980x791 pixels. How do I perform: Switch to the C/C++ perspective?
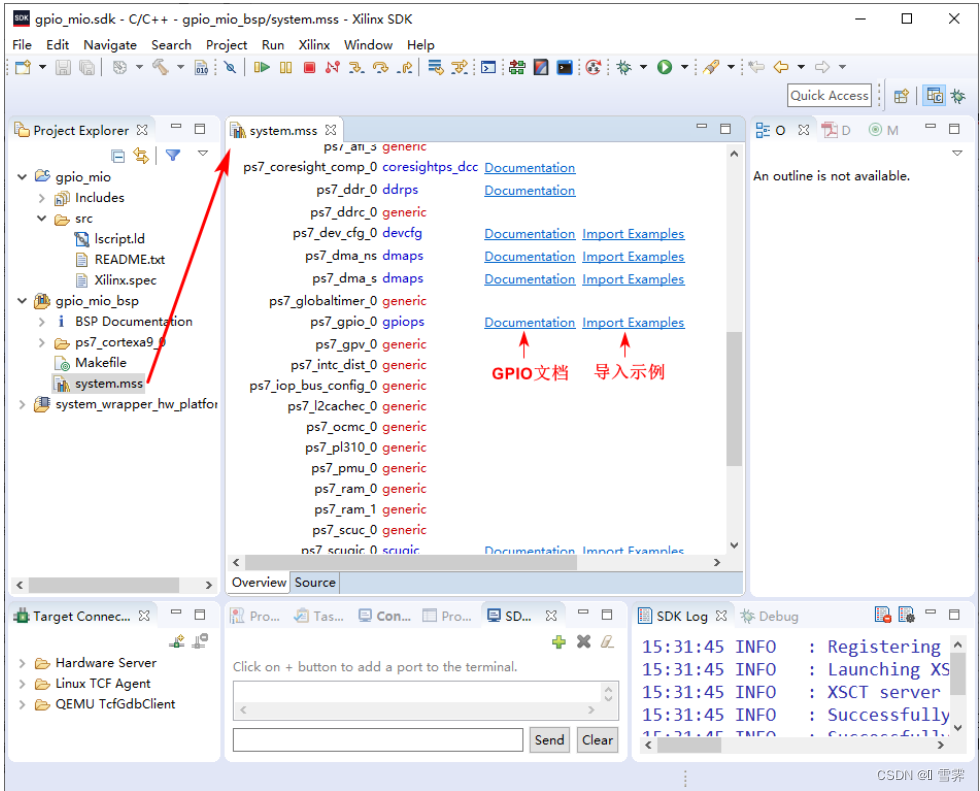coord(934,96)
